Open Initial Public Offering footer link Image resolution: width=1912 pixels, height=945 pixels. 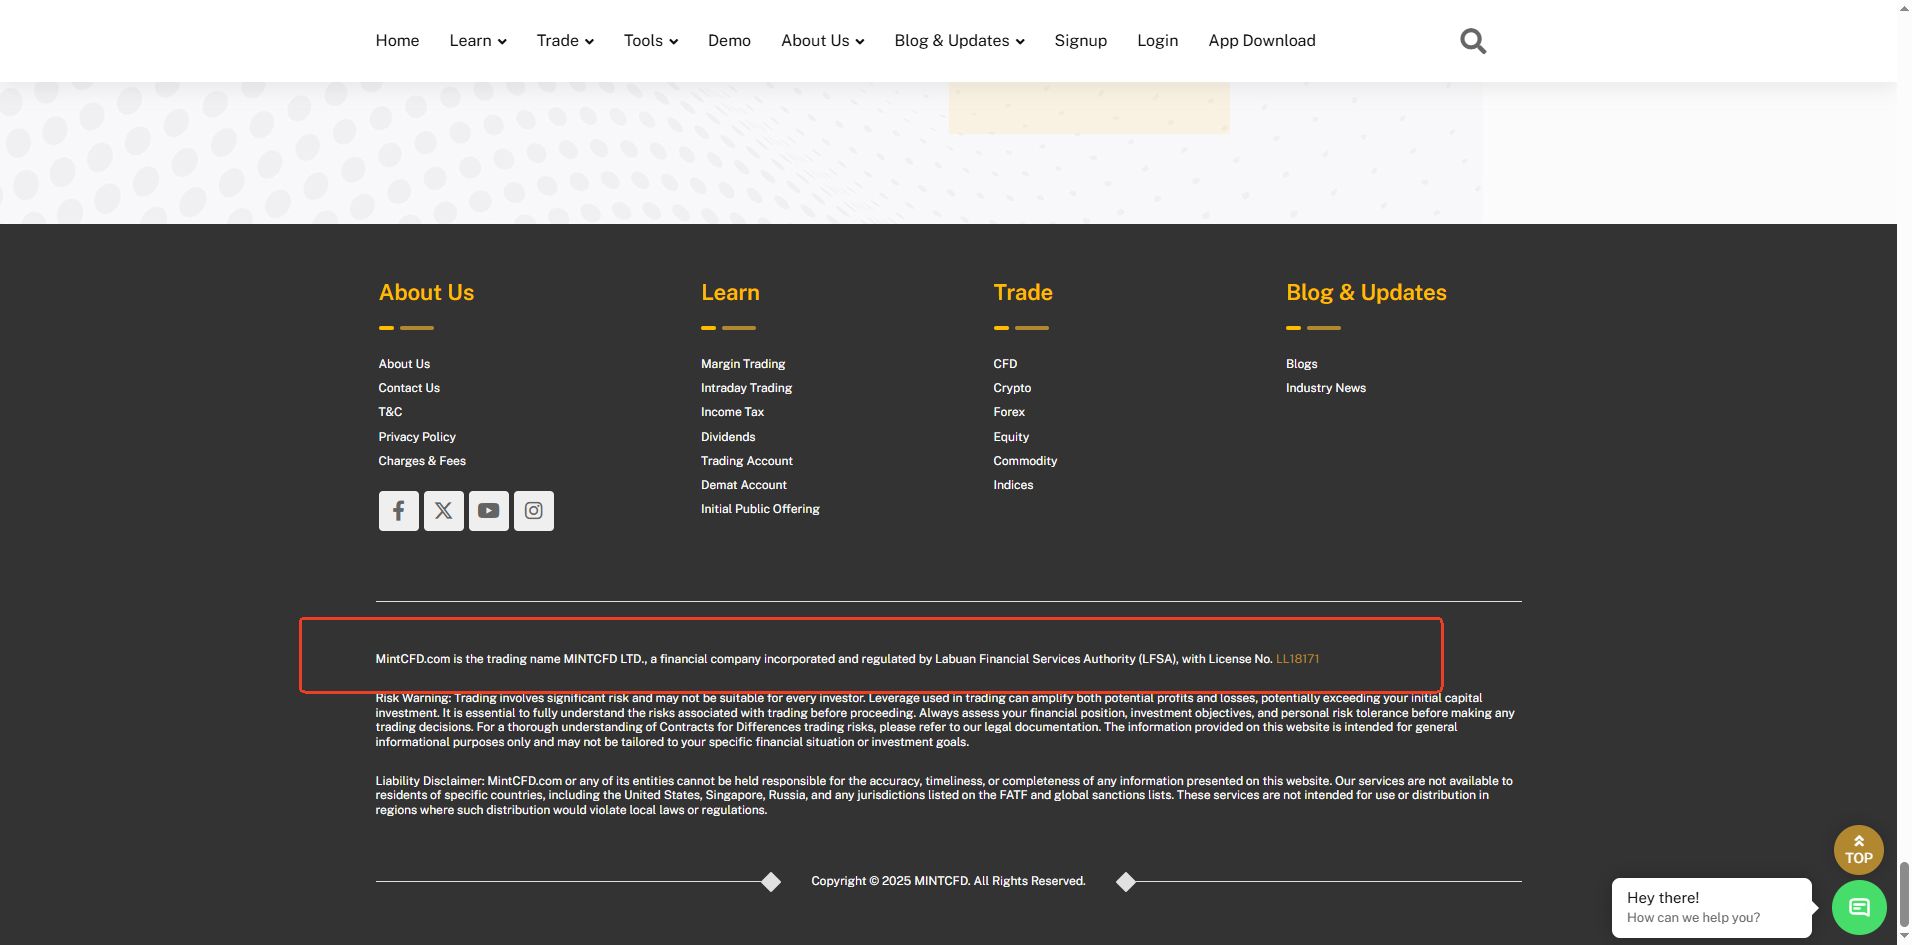tap(760, 509)
